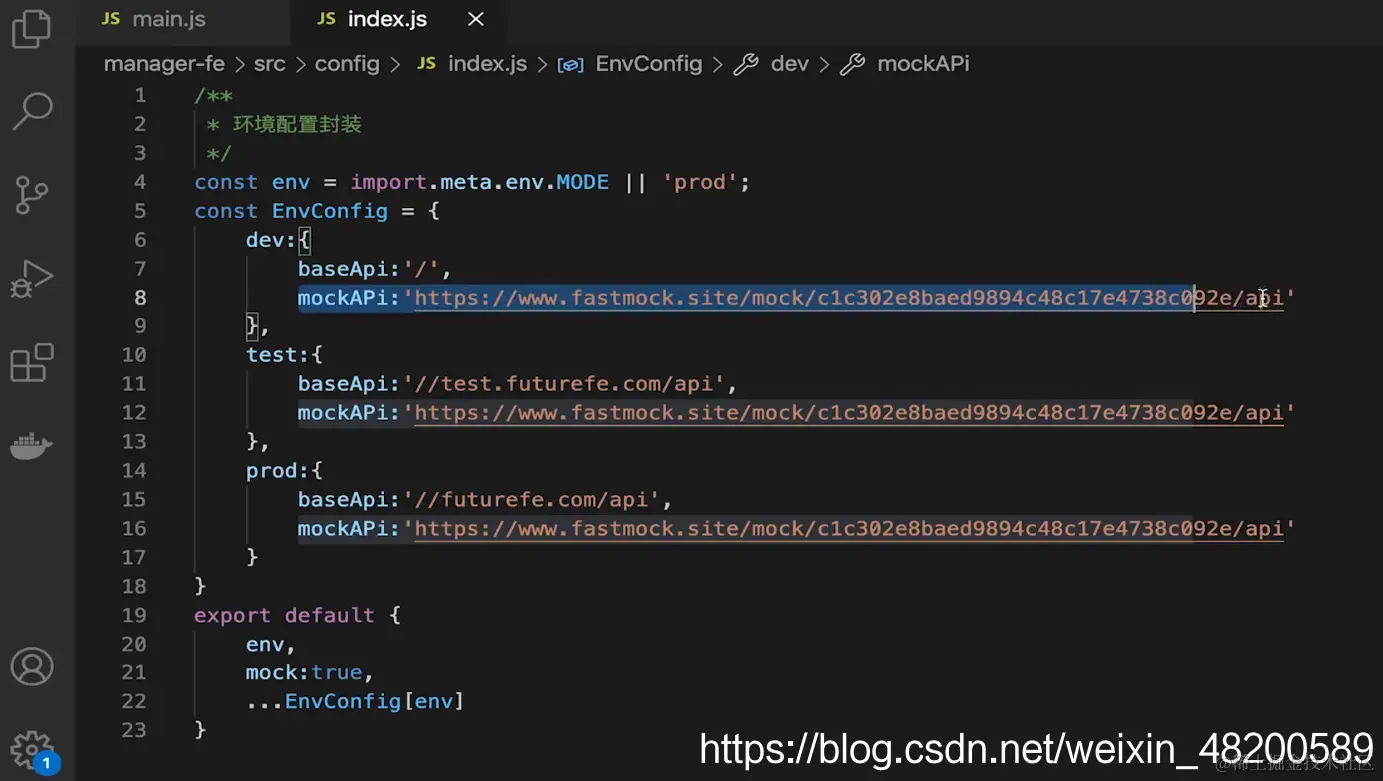Screen dimensions: 1383x781
Task: Open the Extensions view
Action: click(x=32, y=362)
